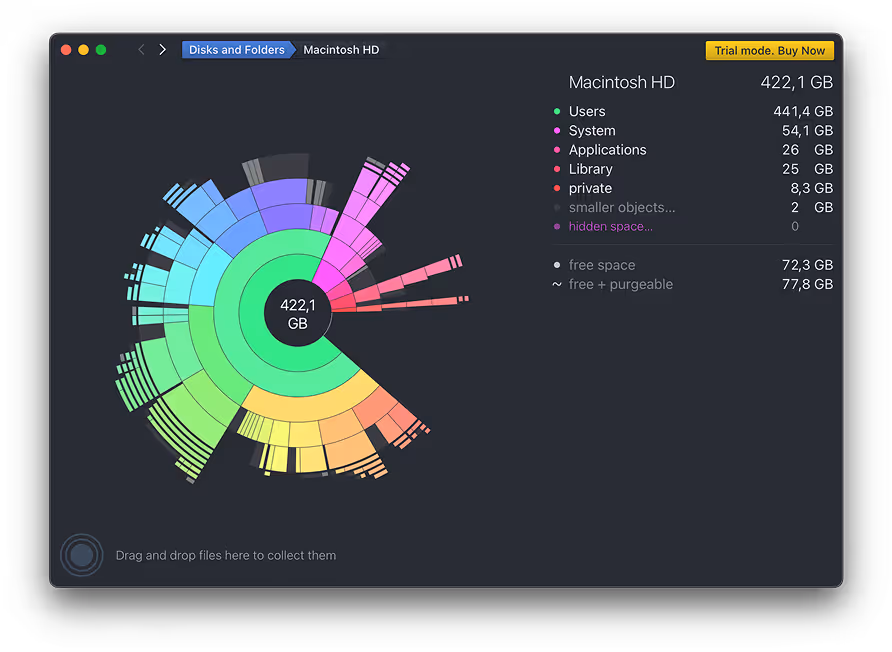Click the Macintosh HD title in sidebar
Viewport: 892px width, 652px height.
coord(621,82)
